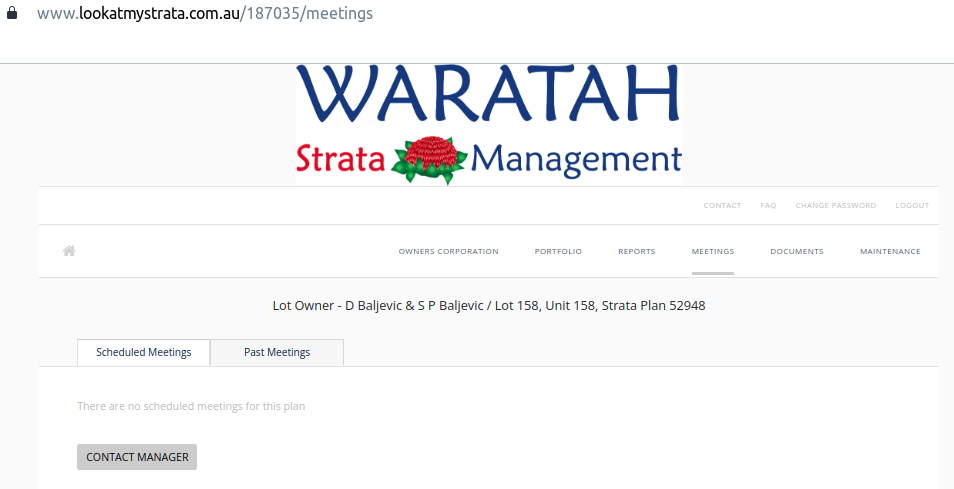Image resolution: width=954 pixels, height=489 pixels.
Task: Open Owners Corporation menu
Action: [448, 251]
